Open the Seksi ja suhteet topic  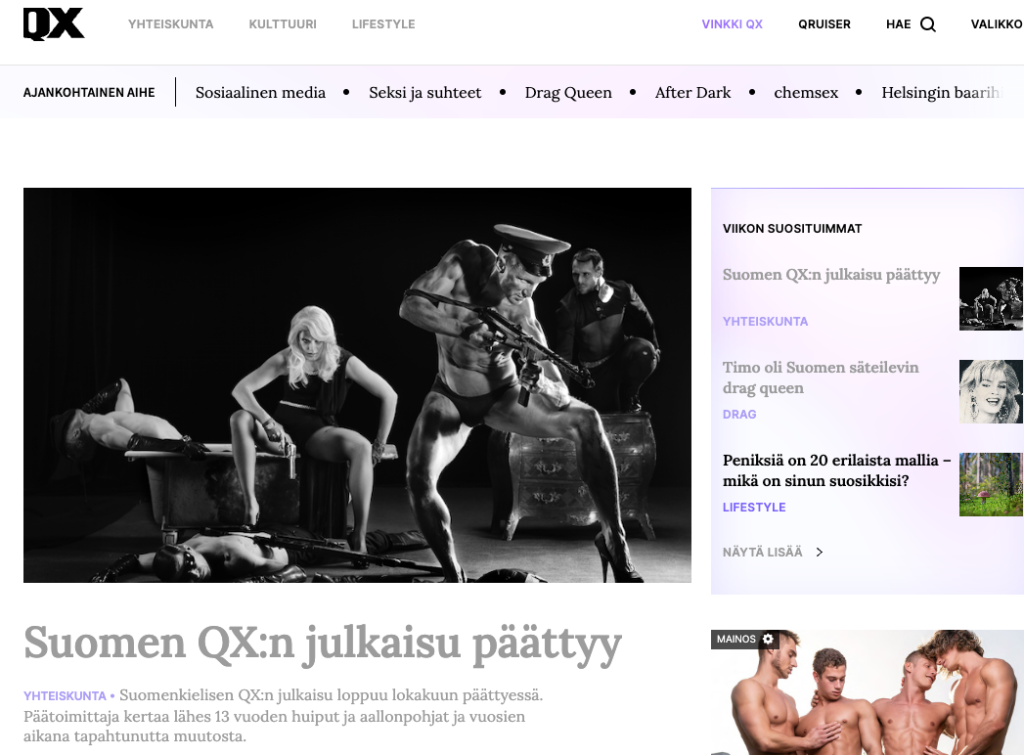tap(425, 92)
